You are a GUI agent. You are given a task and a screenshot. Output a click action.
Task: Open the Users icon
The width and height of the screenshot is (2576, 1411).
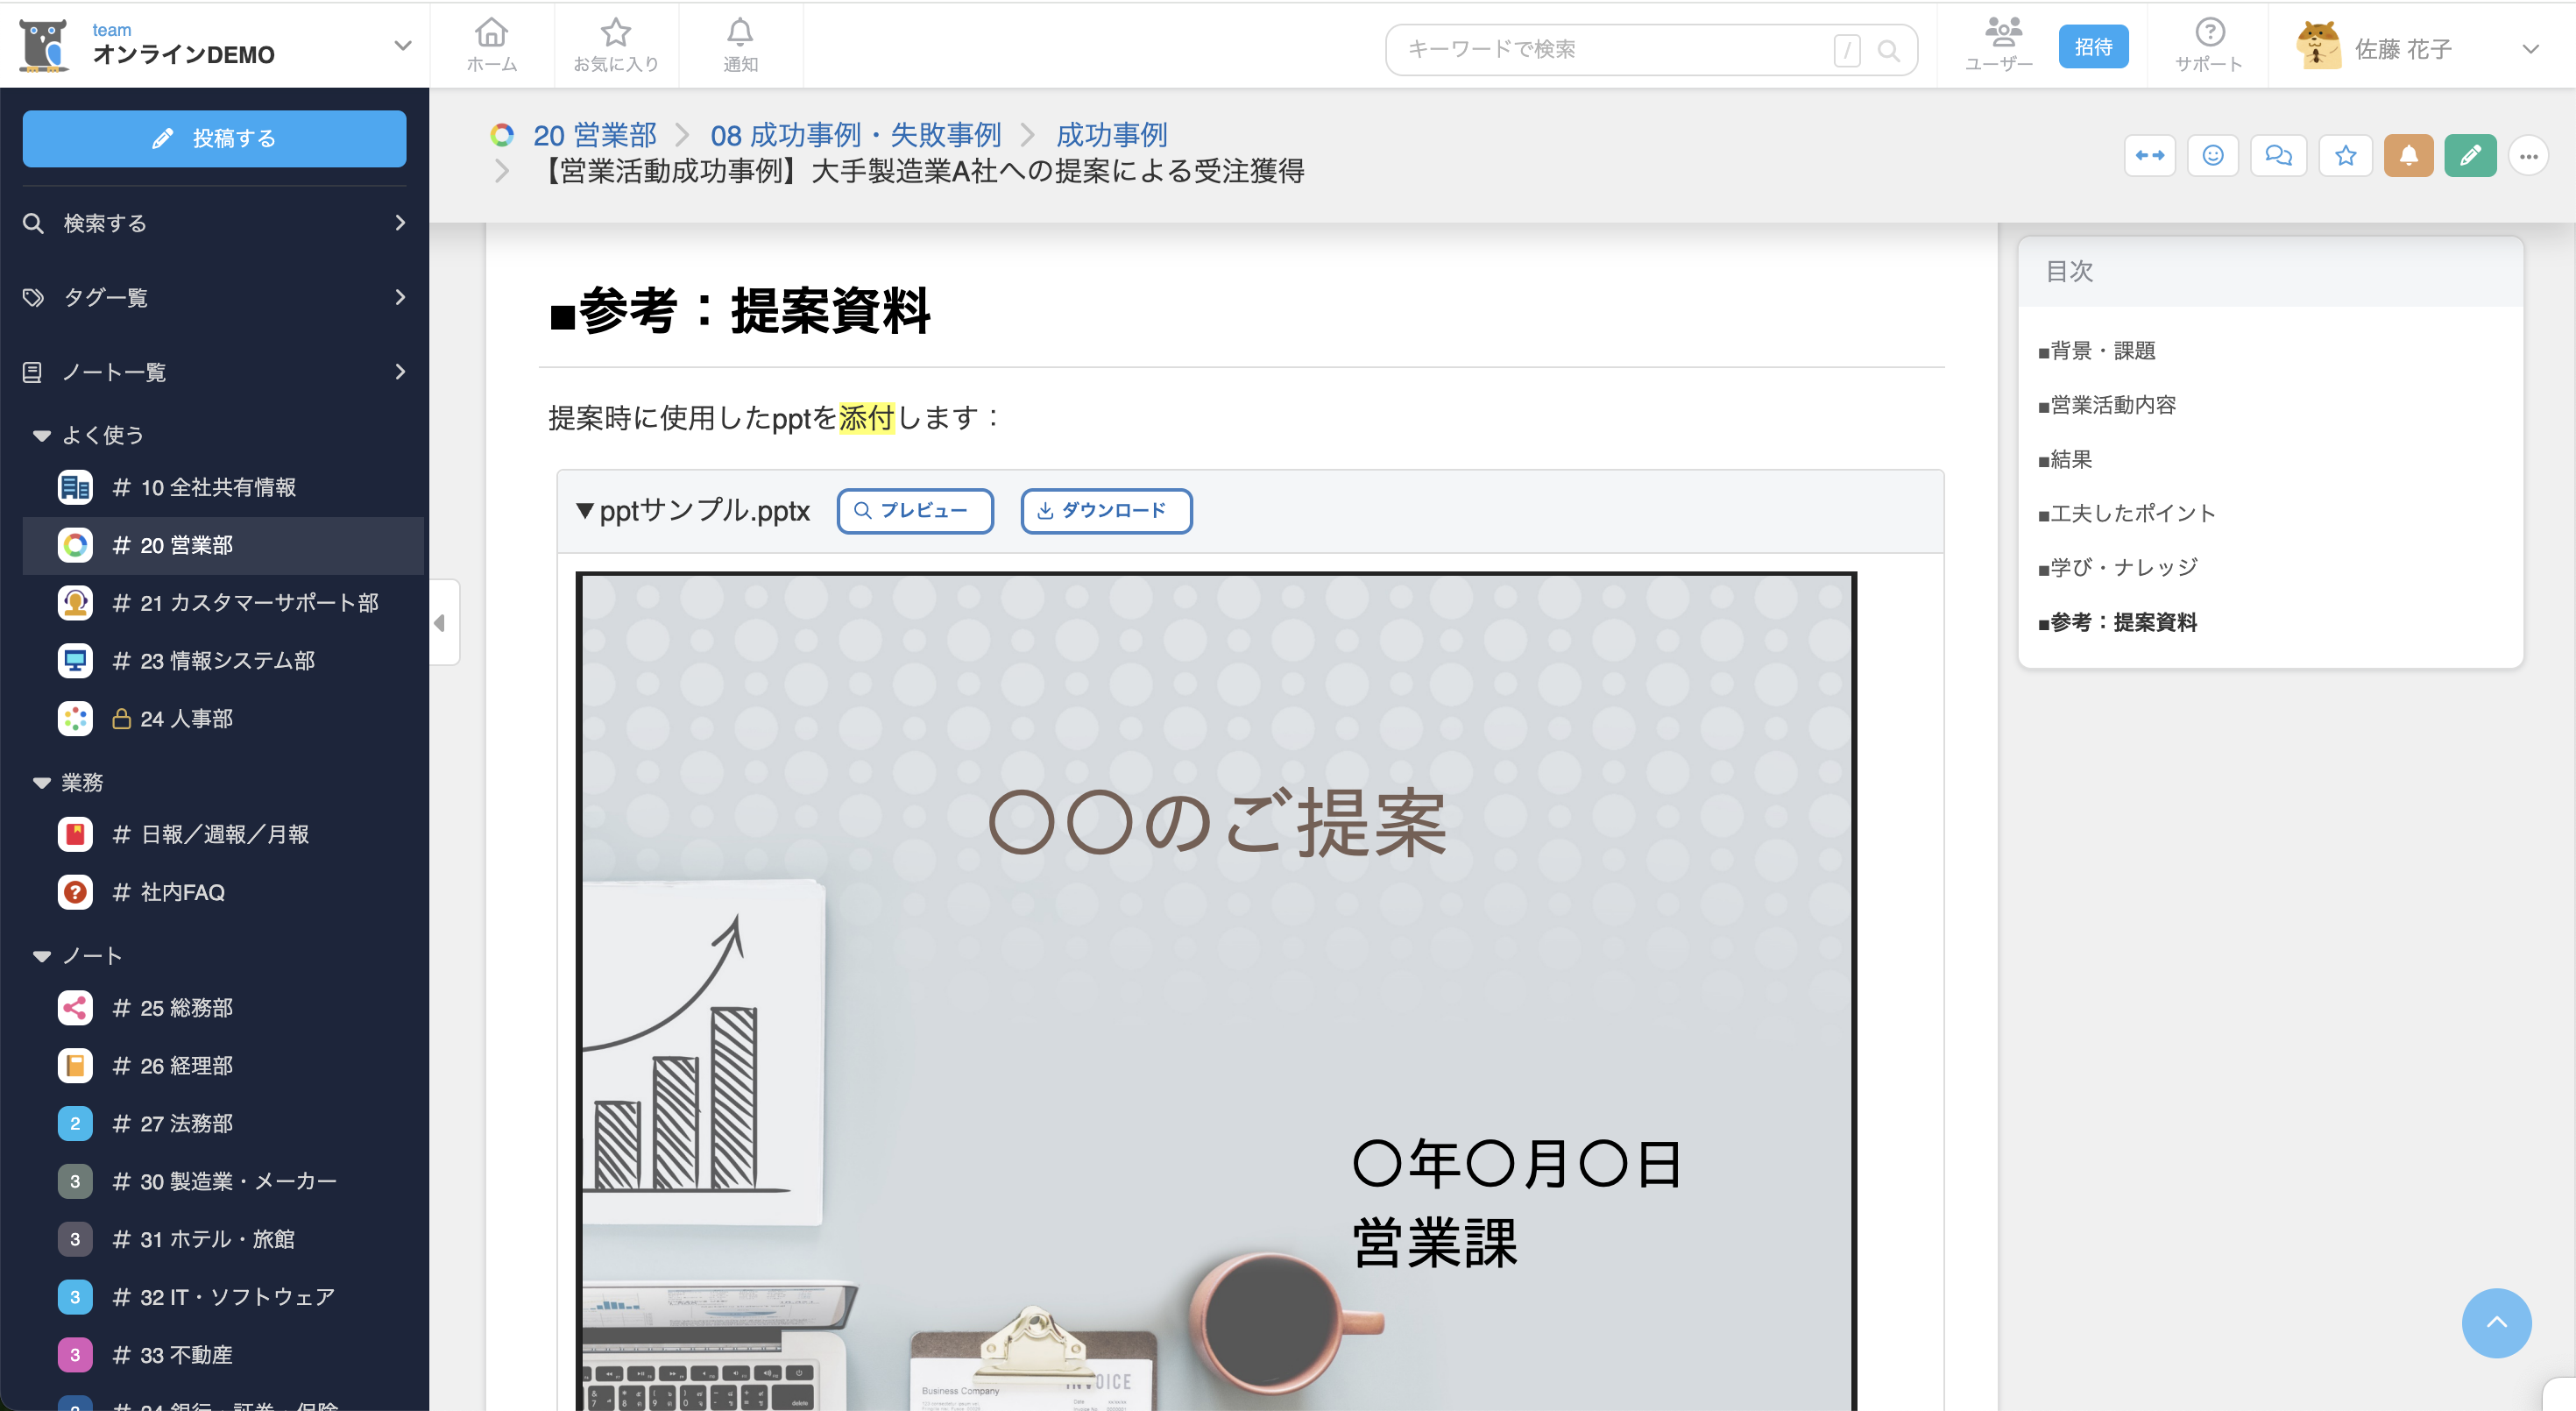click(1999, 45)
